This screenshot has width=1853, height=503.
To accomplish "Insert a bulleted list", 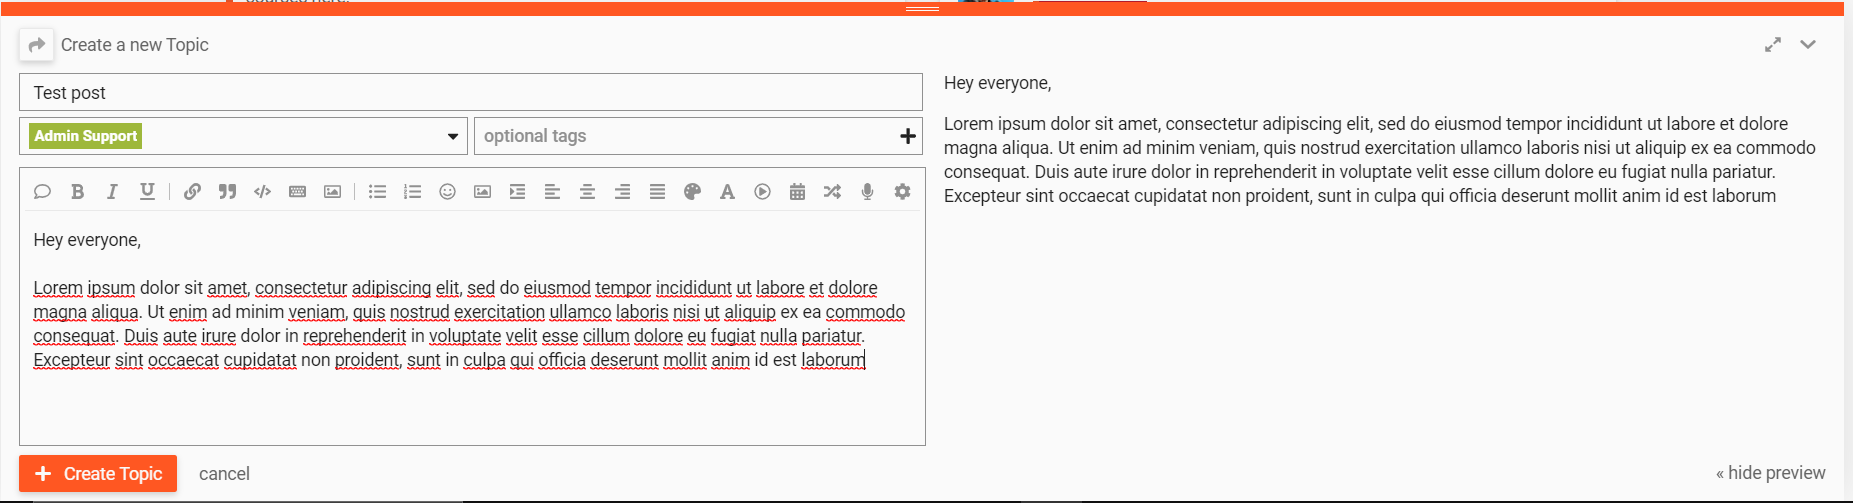I will coord(377,192).
